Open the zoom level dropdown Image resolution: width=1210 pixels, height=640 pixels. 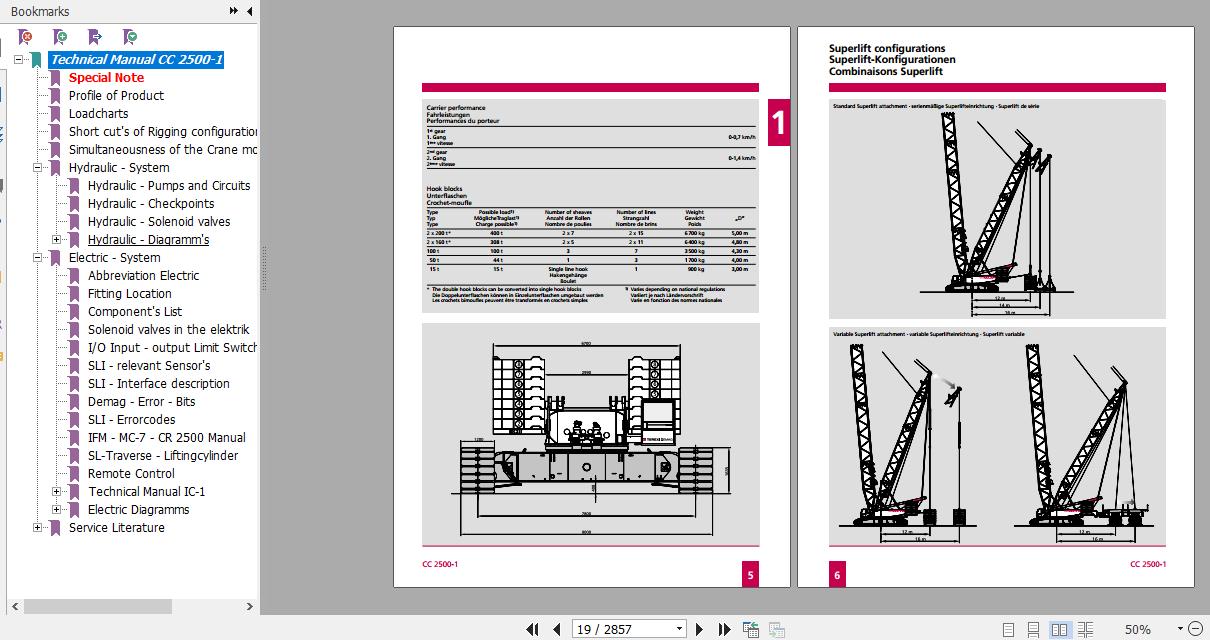[1179, 629]
